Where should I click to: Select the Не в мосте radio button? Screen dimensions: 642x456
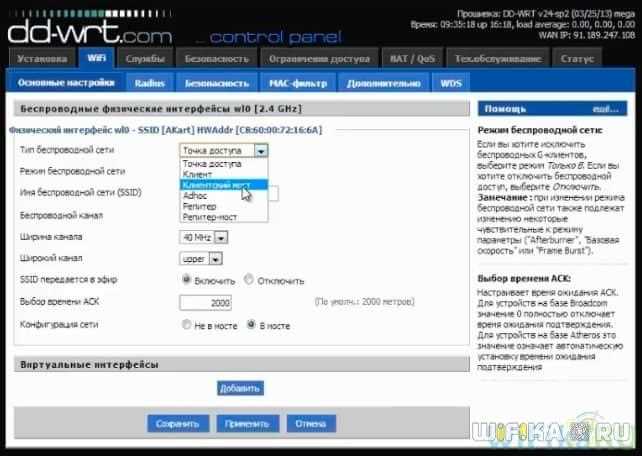pos(186,325)
